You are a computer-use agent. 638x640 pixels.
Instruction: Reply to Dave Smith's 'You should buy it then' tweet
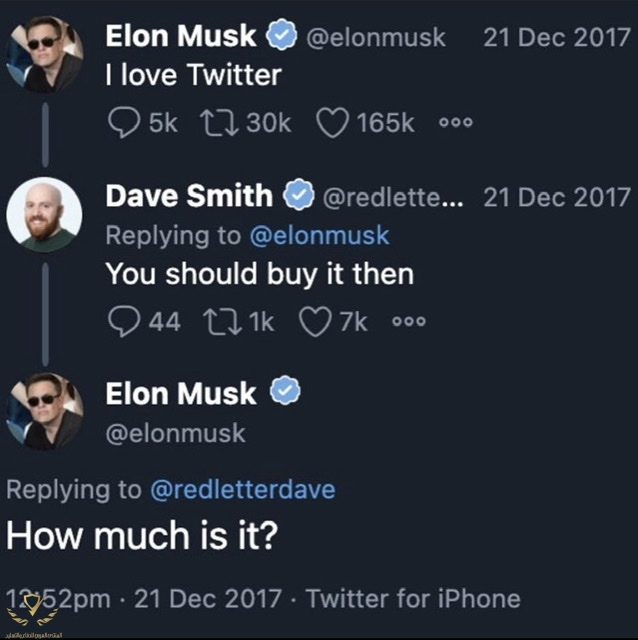pyautogui.click(x=124, y=321)
